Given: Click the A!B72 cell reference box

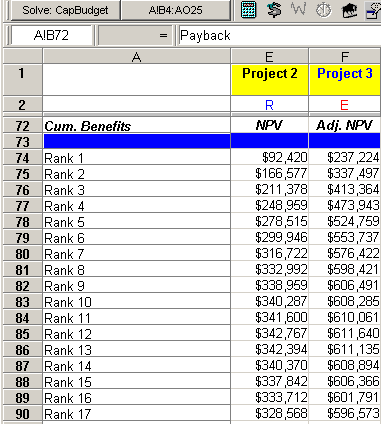Looking at the screenshot, I should [51, 35].
